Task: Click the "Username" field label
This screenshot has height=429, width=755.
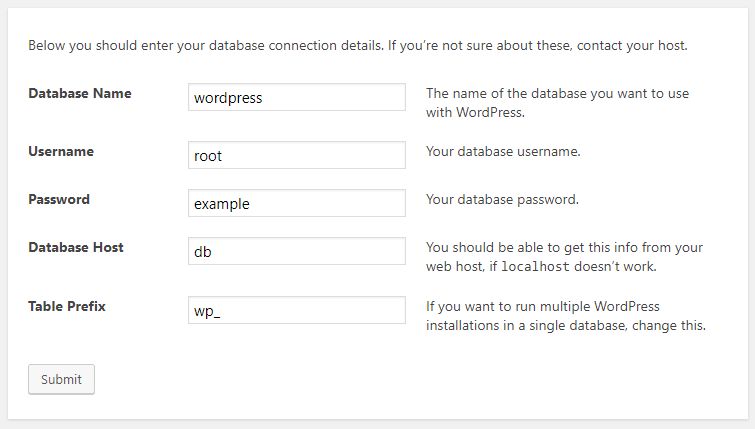Action: click(61, 151)
